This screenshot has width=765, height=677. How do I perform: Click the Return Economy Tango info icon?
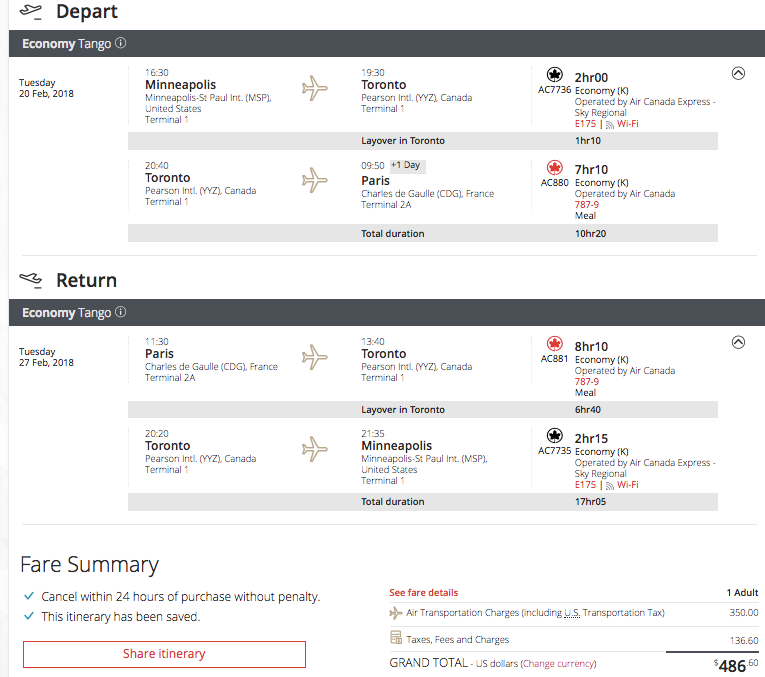[x=121, y=313]
